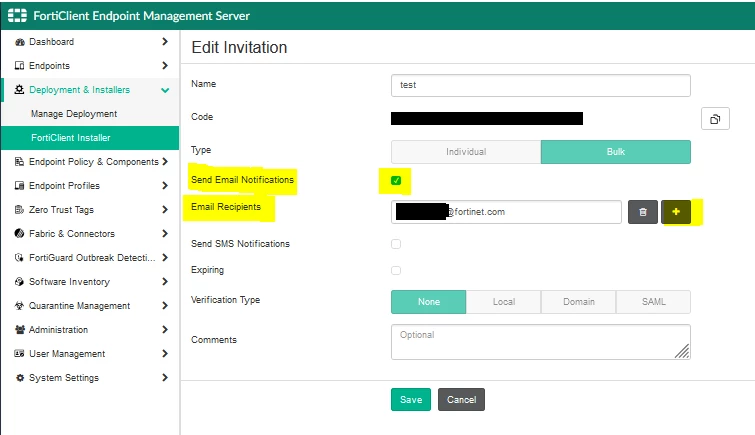Screen dimensions: 755x435
Task: Open the Administration menu item
Action: click(x=90, y=330)
